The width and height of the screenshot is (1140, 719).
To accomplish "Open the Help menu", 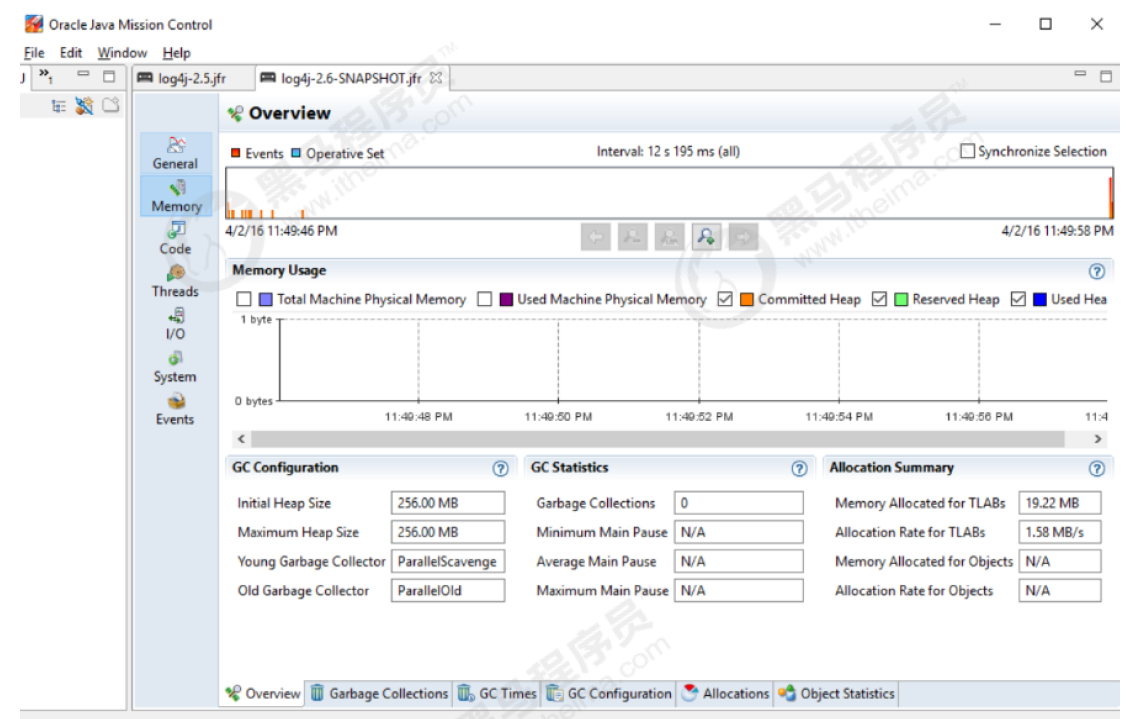I will click(x=176, y=53).
